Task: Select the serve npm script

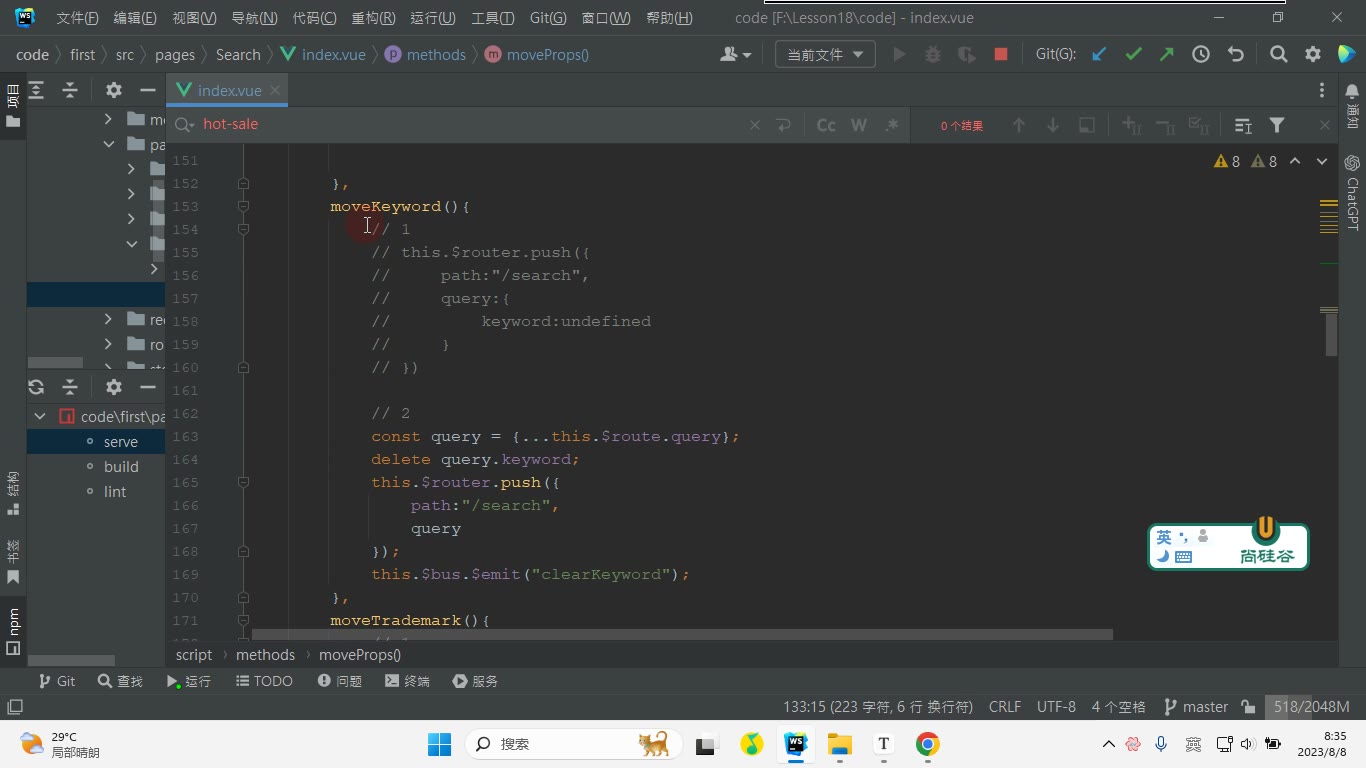Action: [121, 442]
